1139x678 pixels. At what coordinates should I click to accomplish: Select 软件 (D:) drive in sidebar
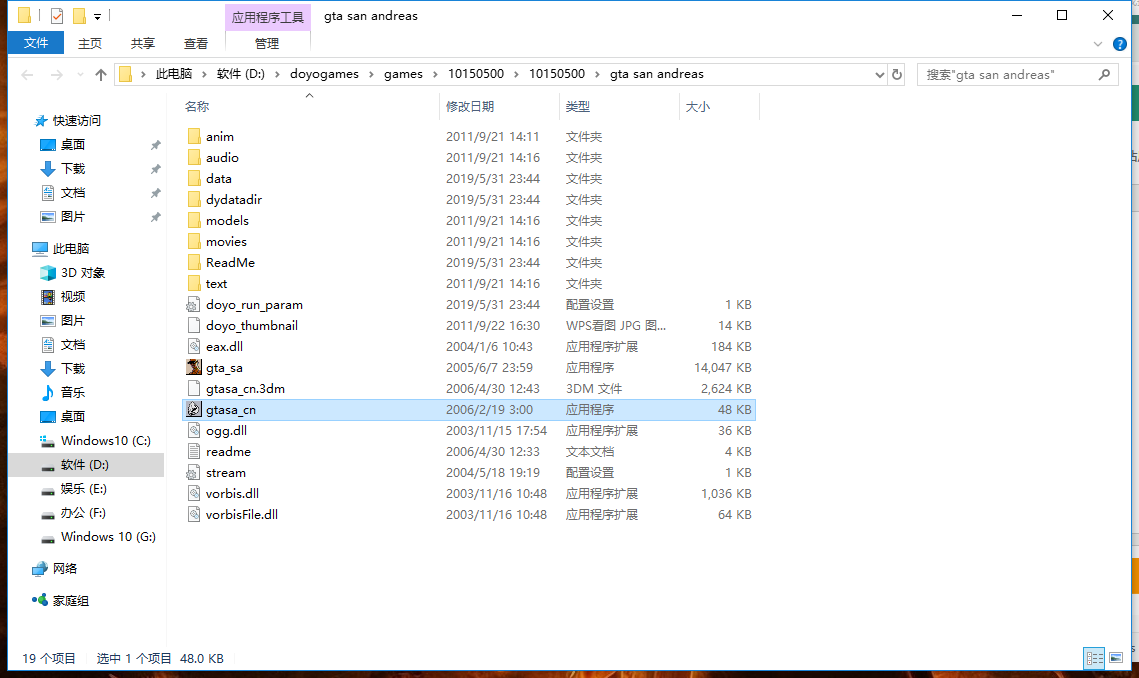86,464
